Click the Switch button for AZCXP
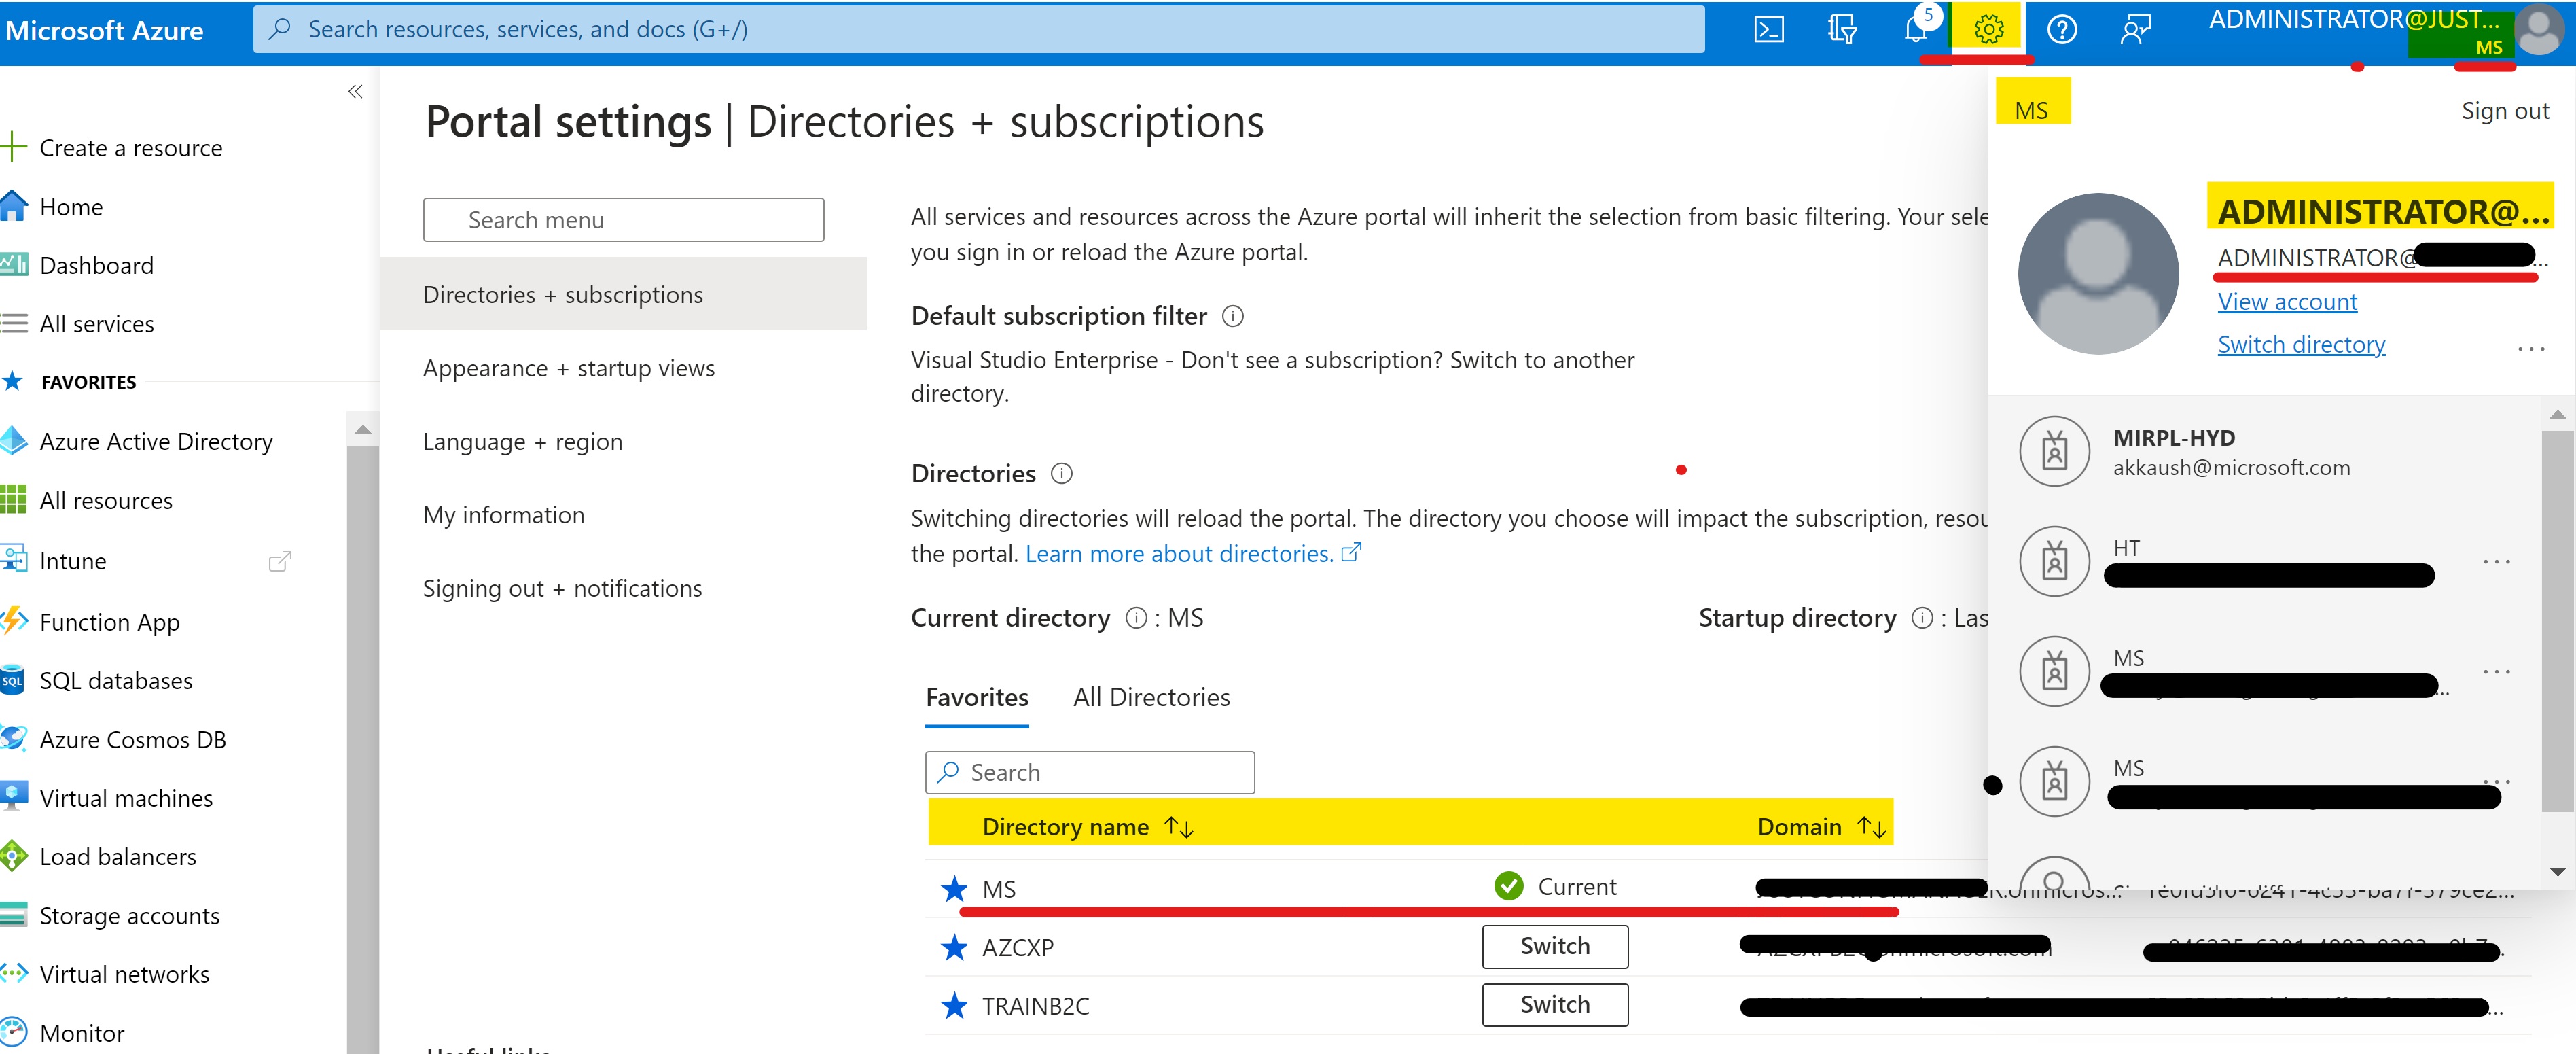The height and width of the screenshot is (1054, 2576). [1554, 946]
